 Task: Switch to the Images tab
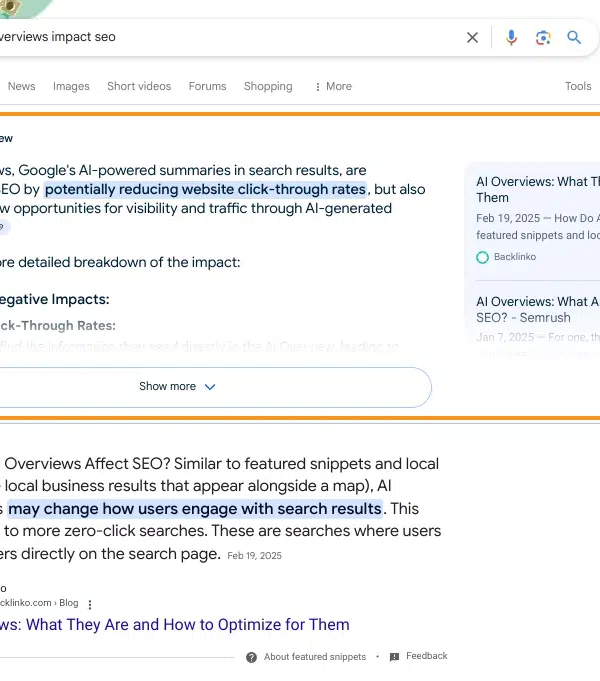point(71,86)
